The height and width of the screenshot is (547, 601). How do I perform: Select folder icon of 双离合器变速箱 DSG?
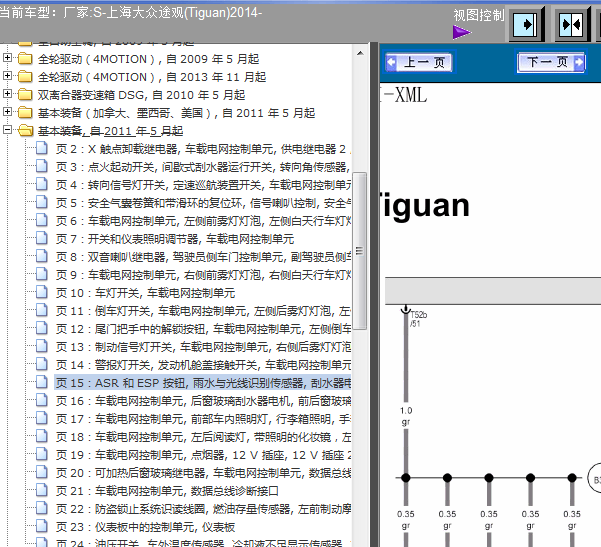[25, 95]
